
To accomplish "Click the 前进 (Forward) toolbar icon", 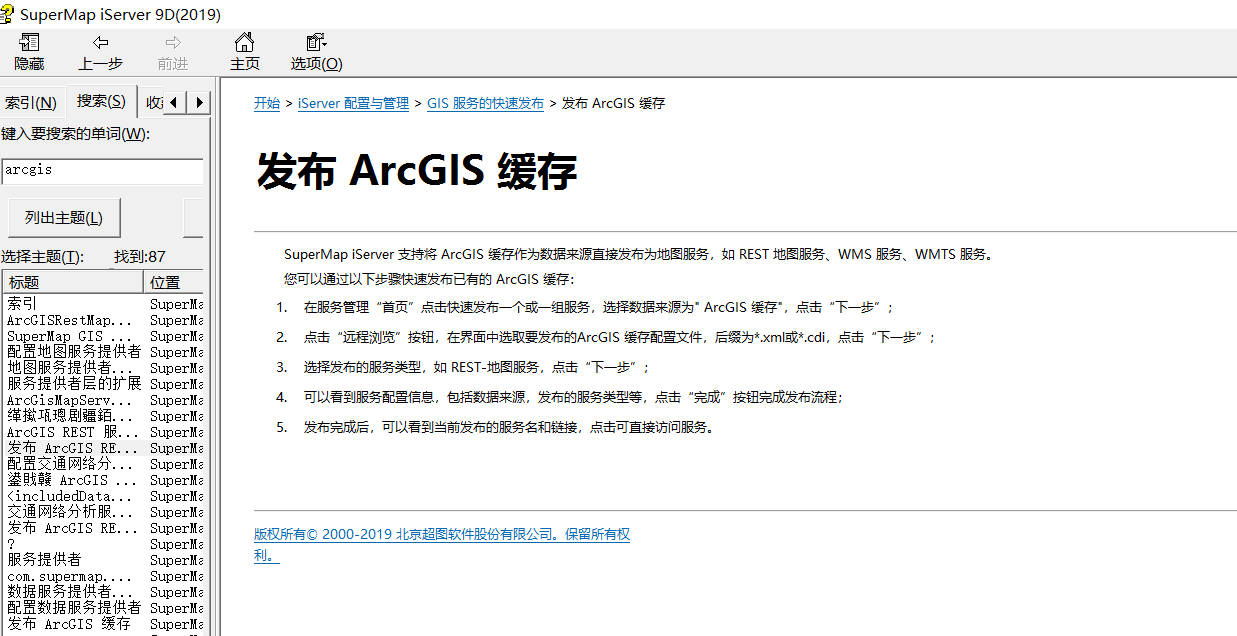I will pyautogui.click(x=173, y=52).
